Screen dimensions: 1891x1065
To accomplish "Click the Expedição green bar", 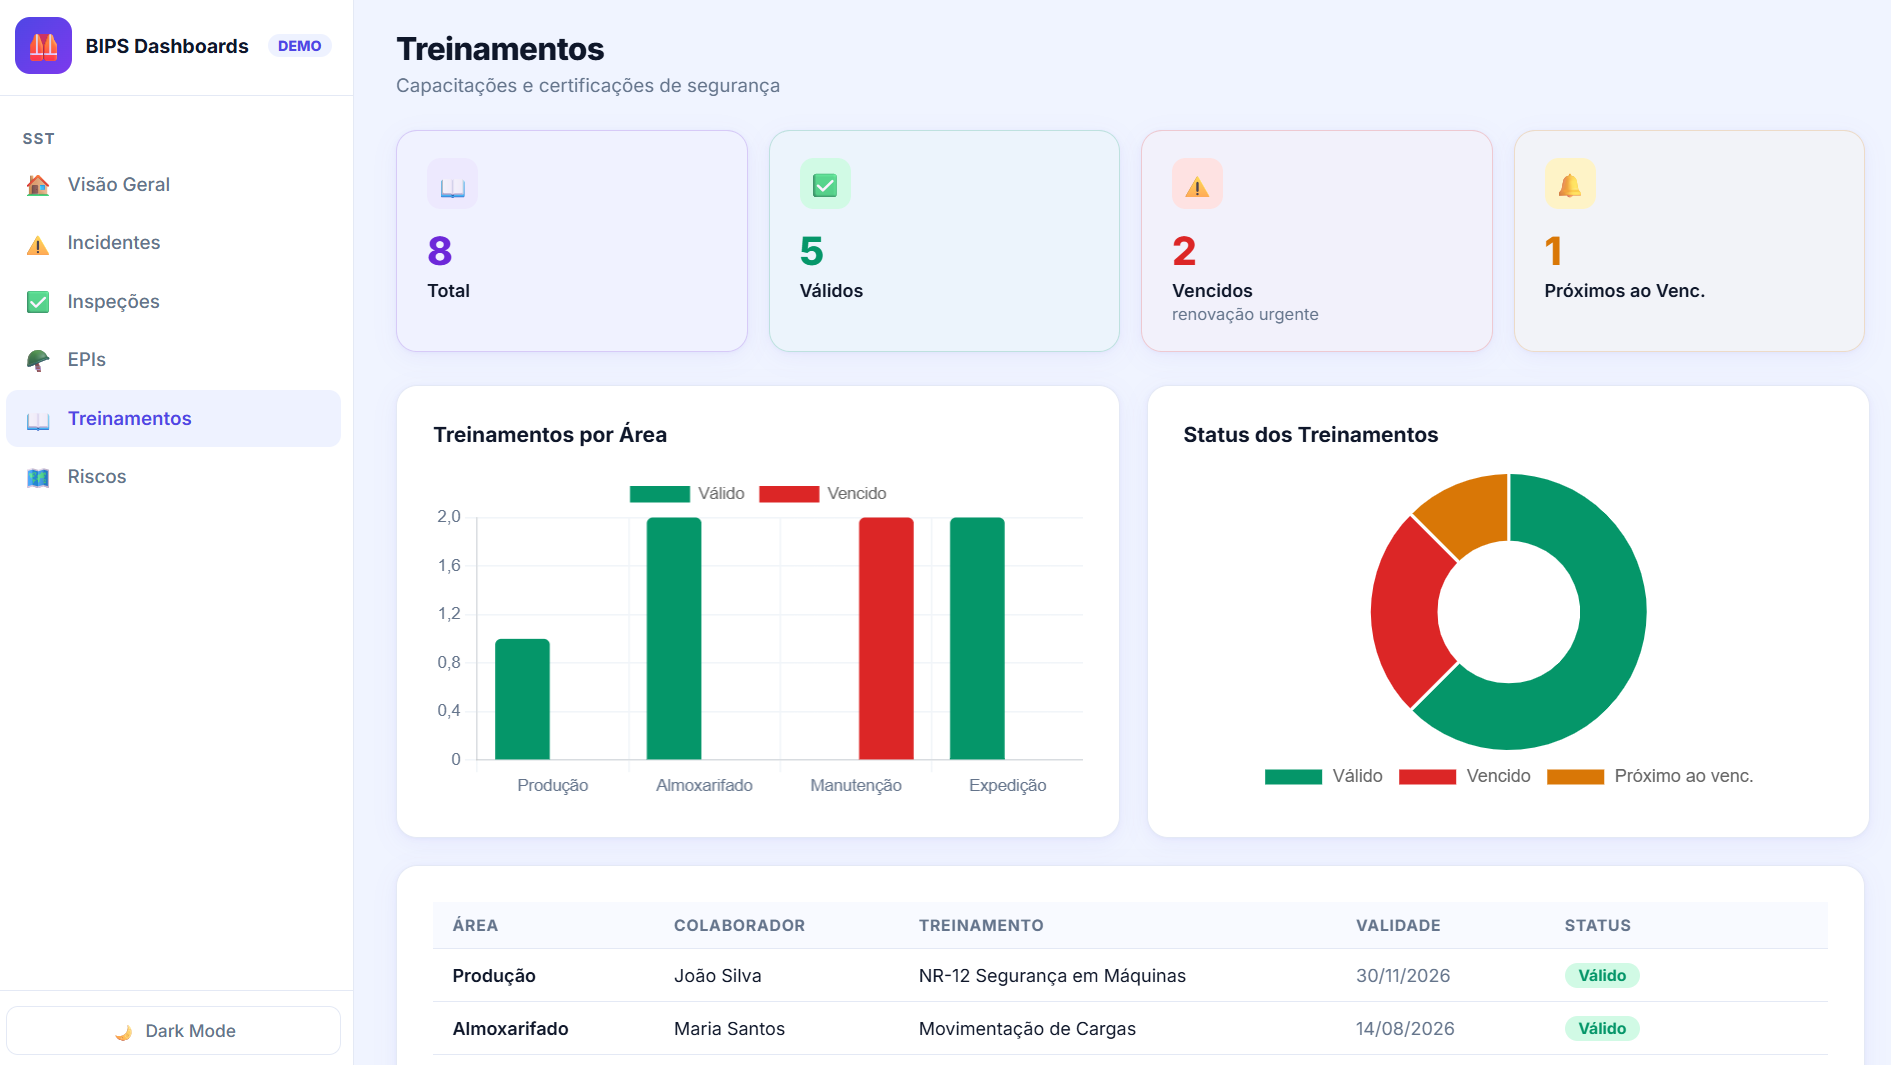I will 977,638.
